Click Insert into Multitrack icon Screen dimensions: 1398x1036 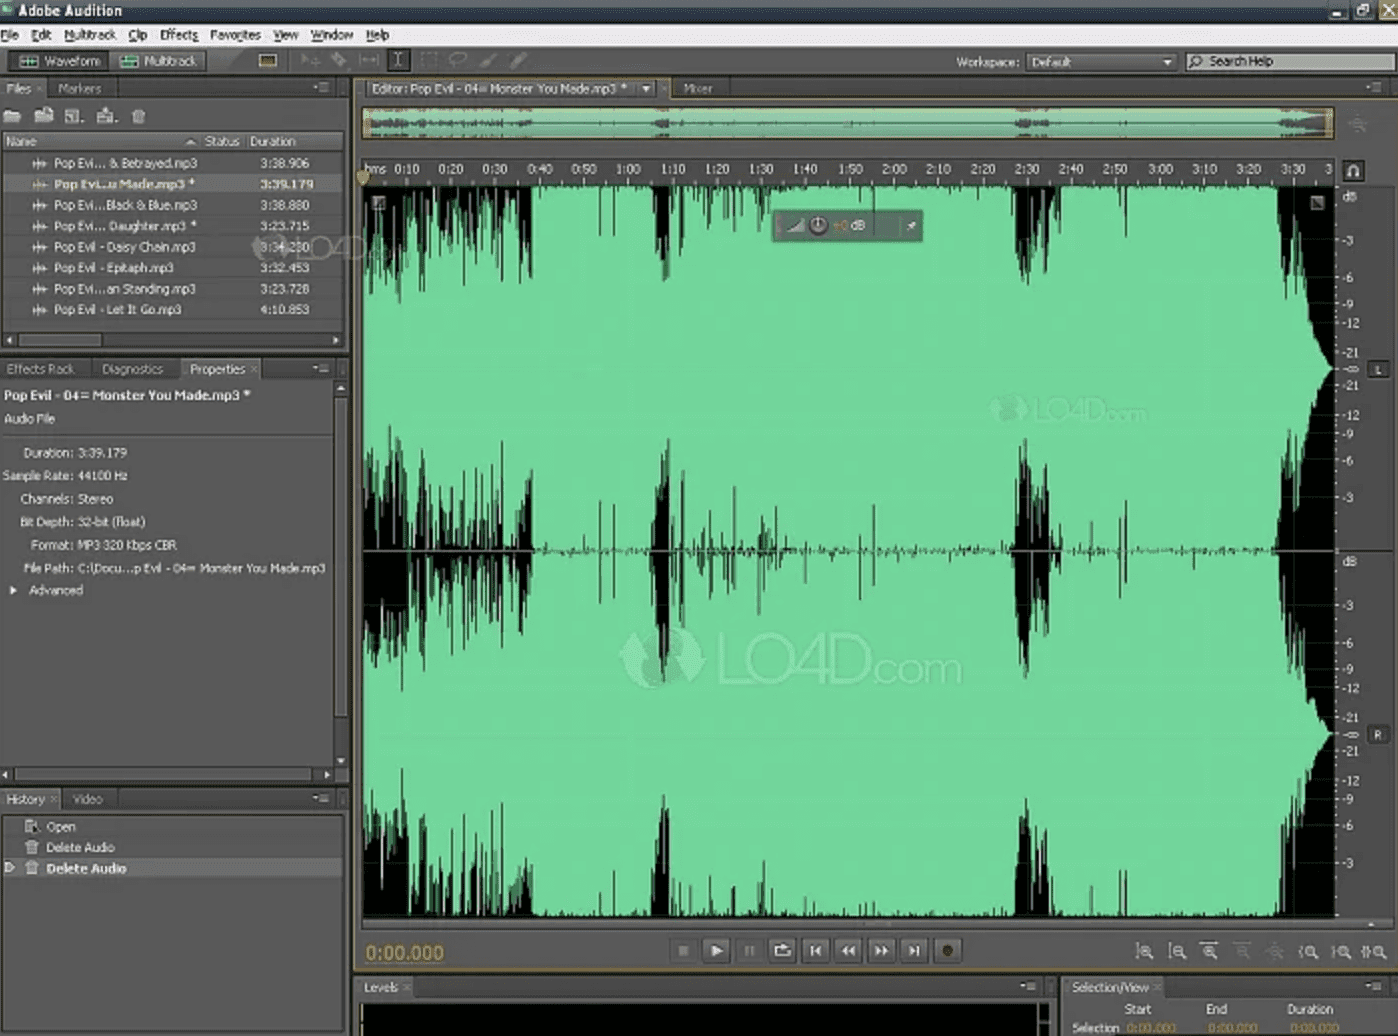tap(106, 116)
